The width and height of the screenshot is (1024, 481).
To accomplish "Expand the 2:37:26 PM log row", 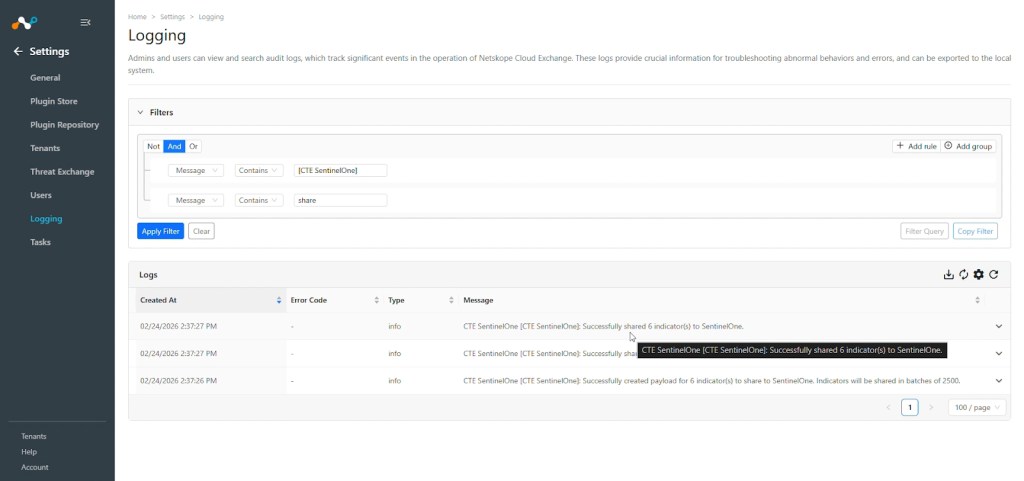I will click(x=999, y=380).
